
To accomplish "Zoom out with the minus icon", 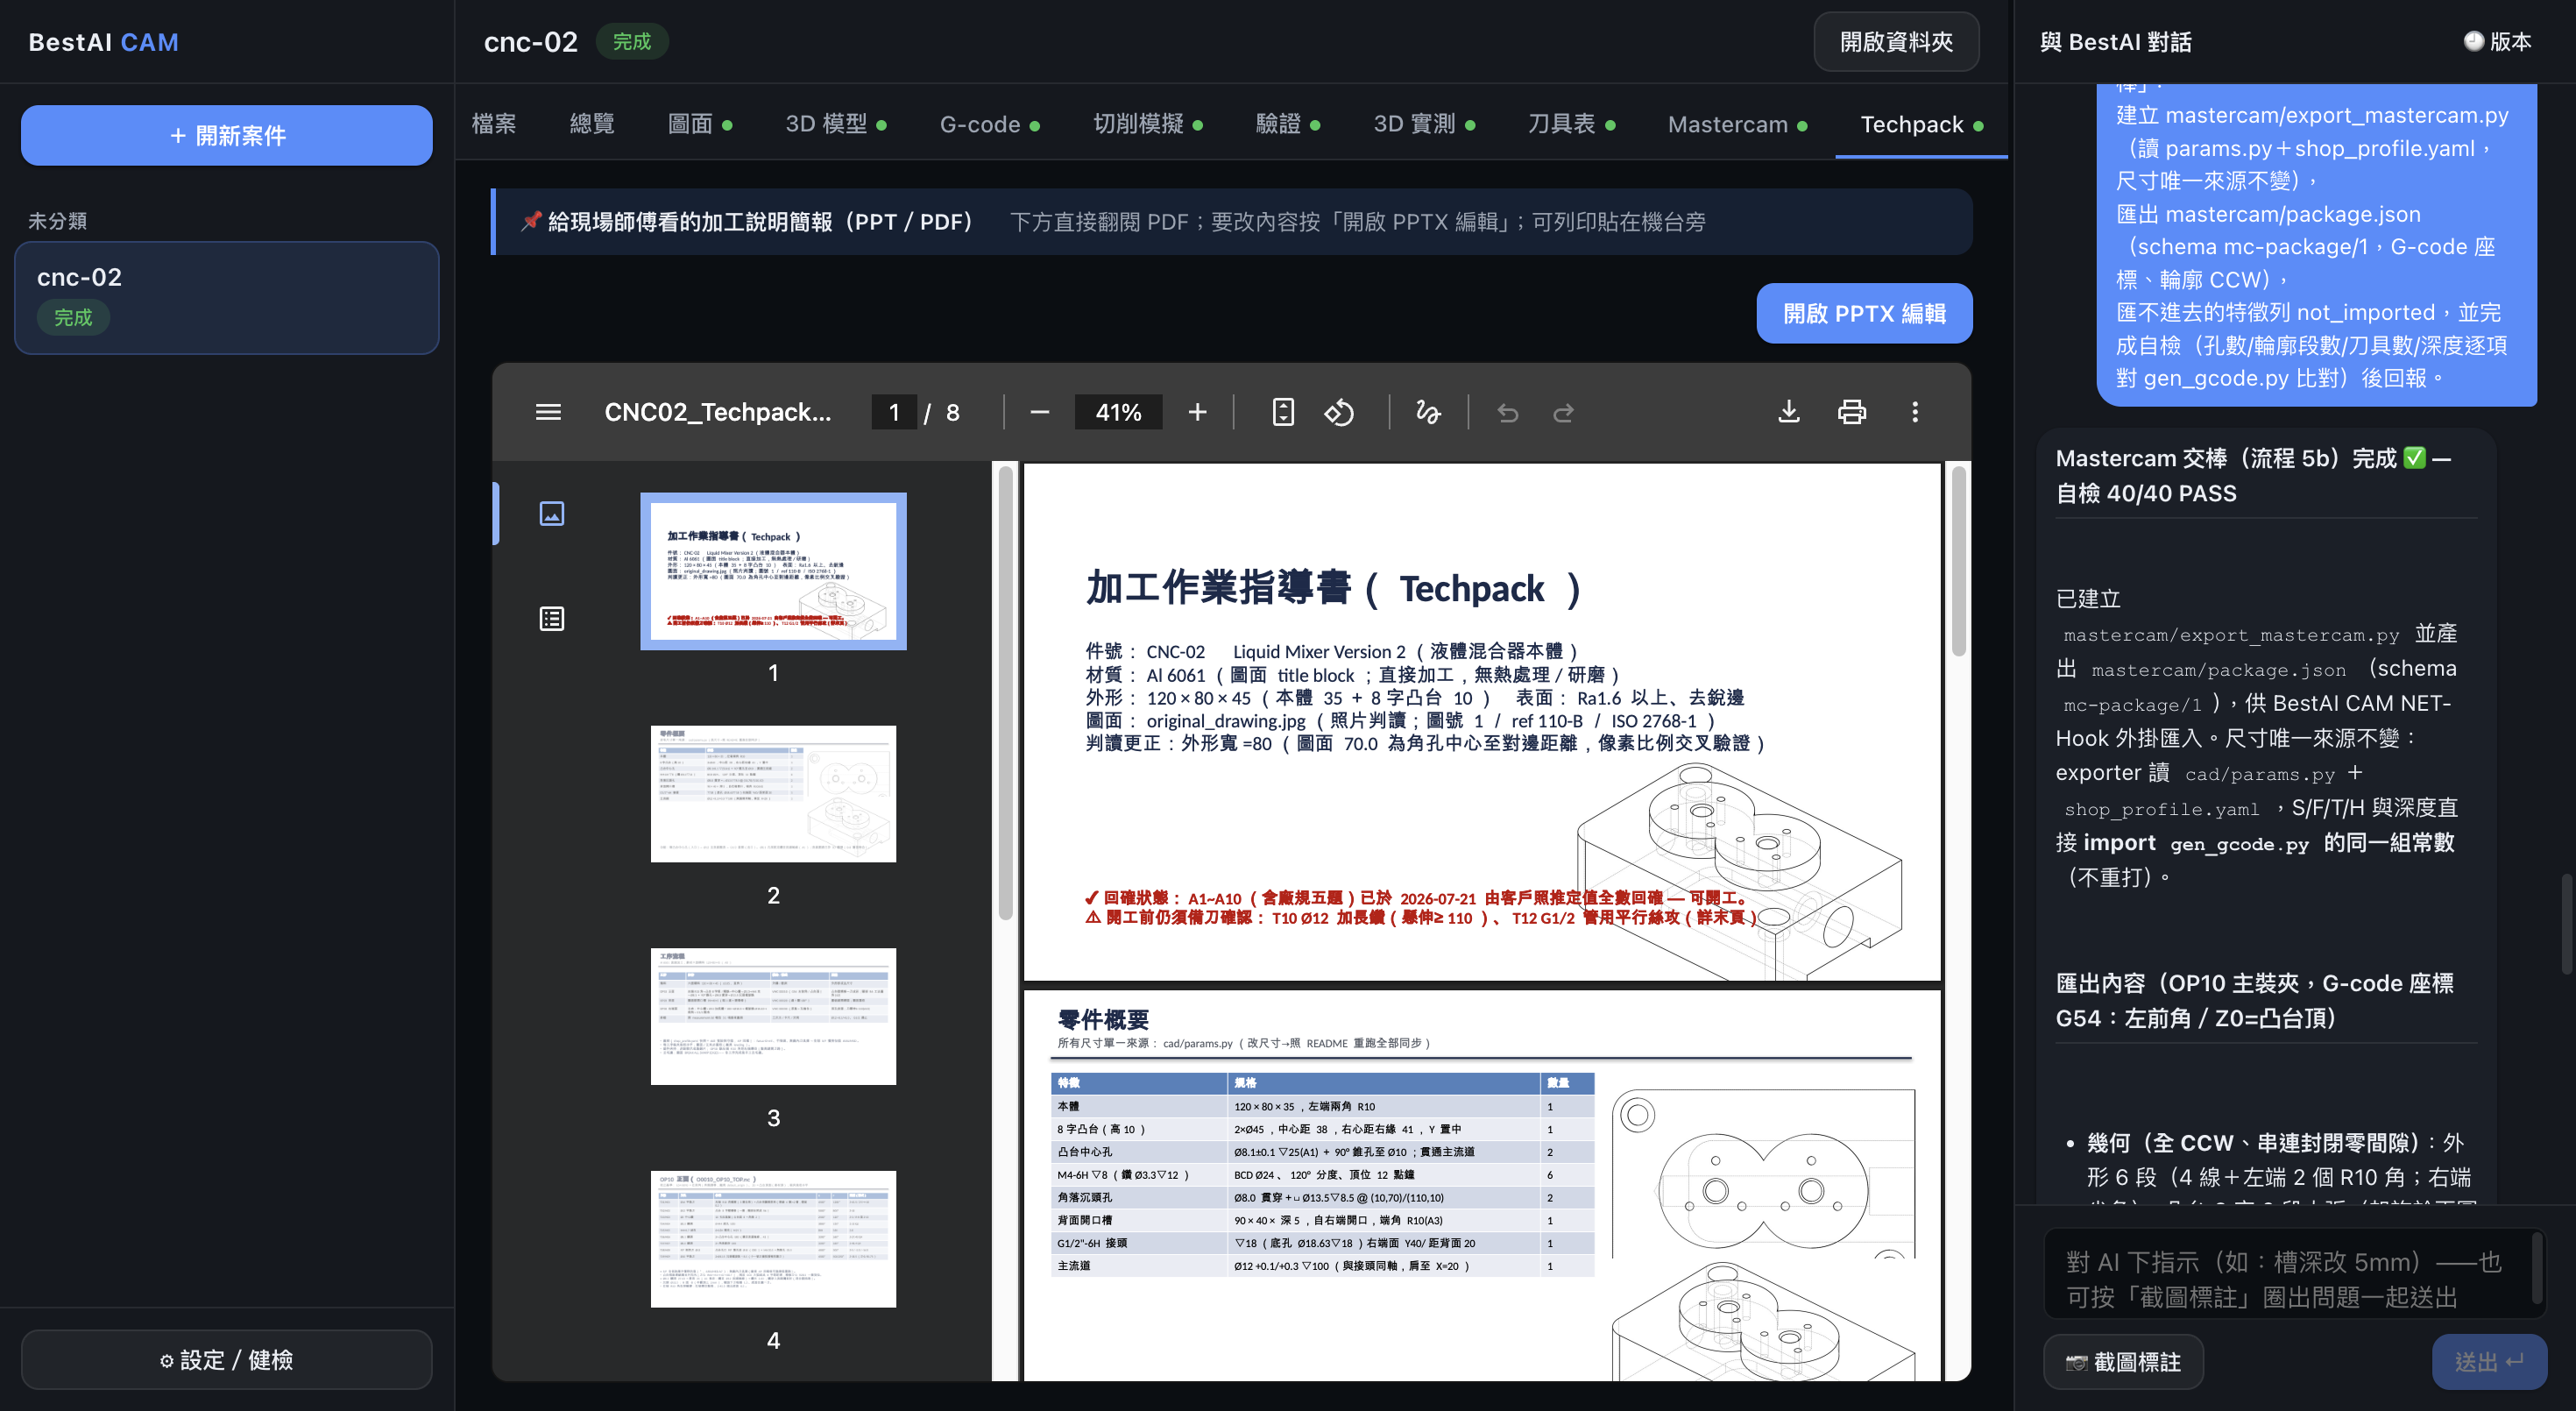I will pyautogui.click(x=1040, y=412).
